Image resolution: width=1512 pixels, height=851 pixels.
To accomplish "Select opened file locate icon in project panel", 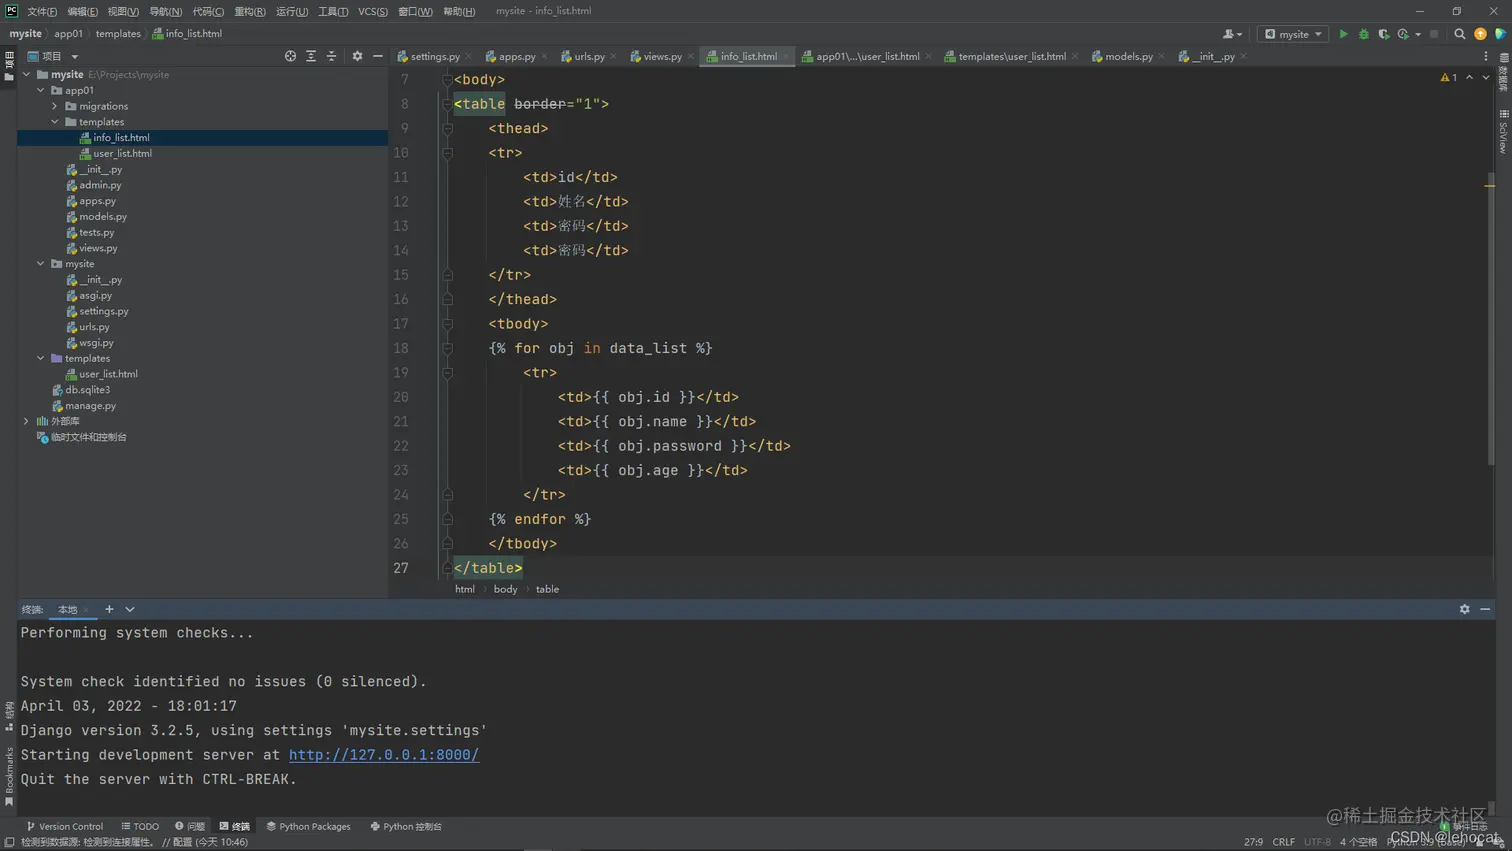I will tap(290, 56).
